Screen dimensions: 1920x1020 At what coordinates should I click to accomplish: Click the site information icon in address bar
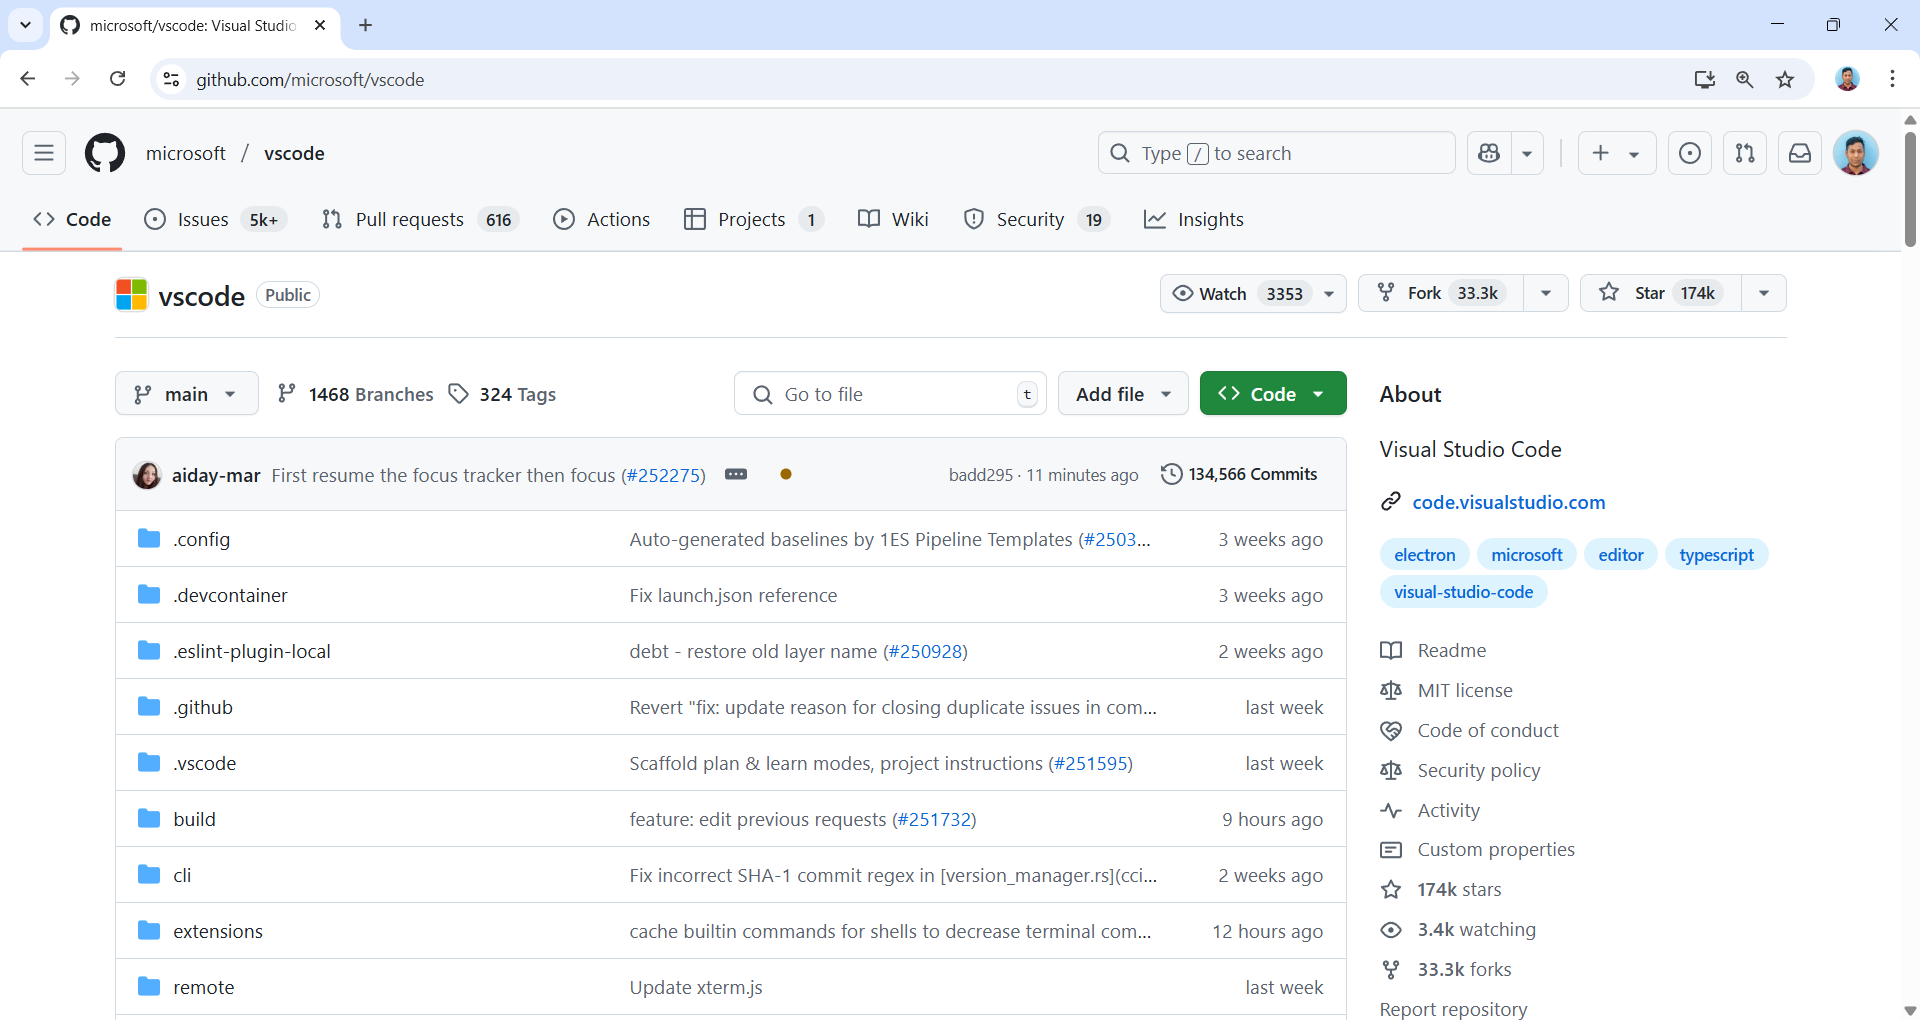pyautogui.click(x=172, y=79)
